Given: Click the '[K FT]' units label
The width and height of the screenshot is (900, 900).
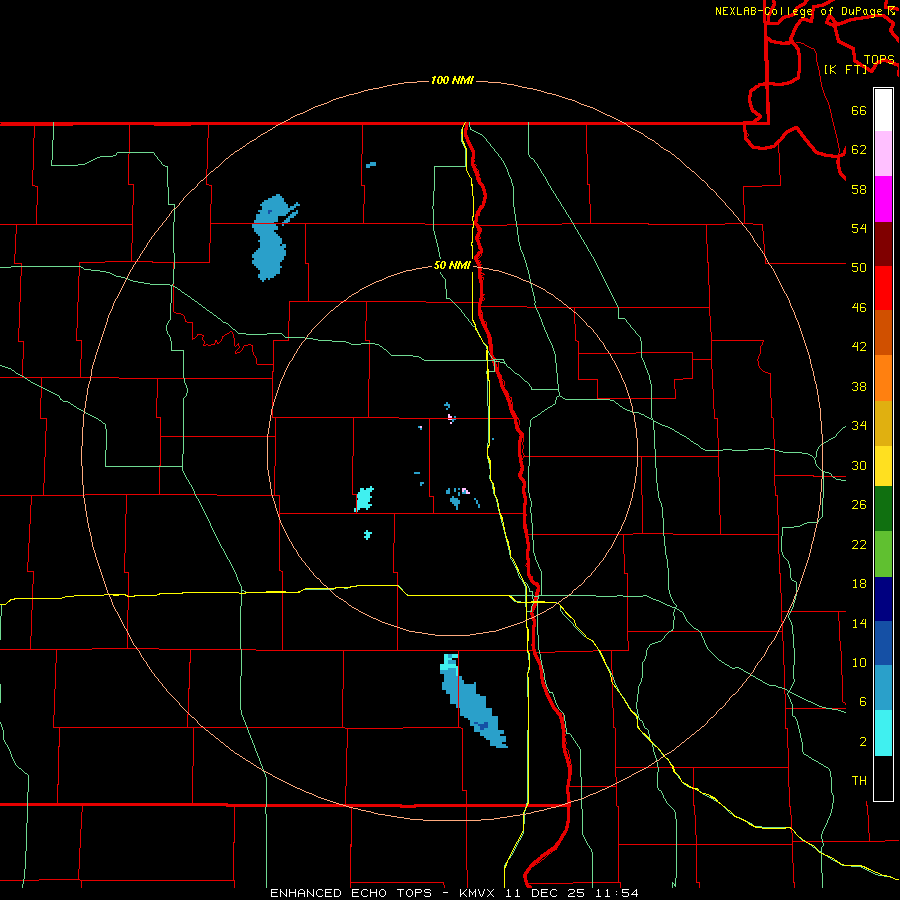Looking at the screenshot, I should point(845,69).
